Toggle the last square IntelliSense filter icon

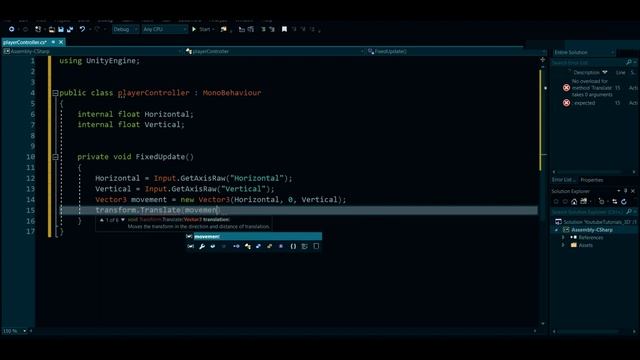(x=316, y=246)
